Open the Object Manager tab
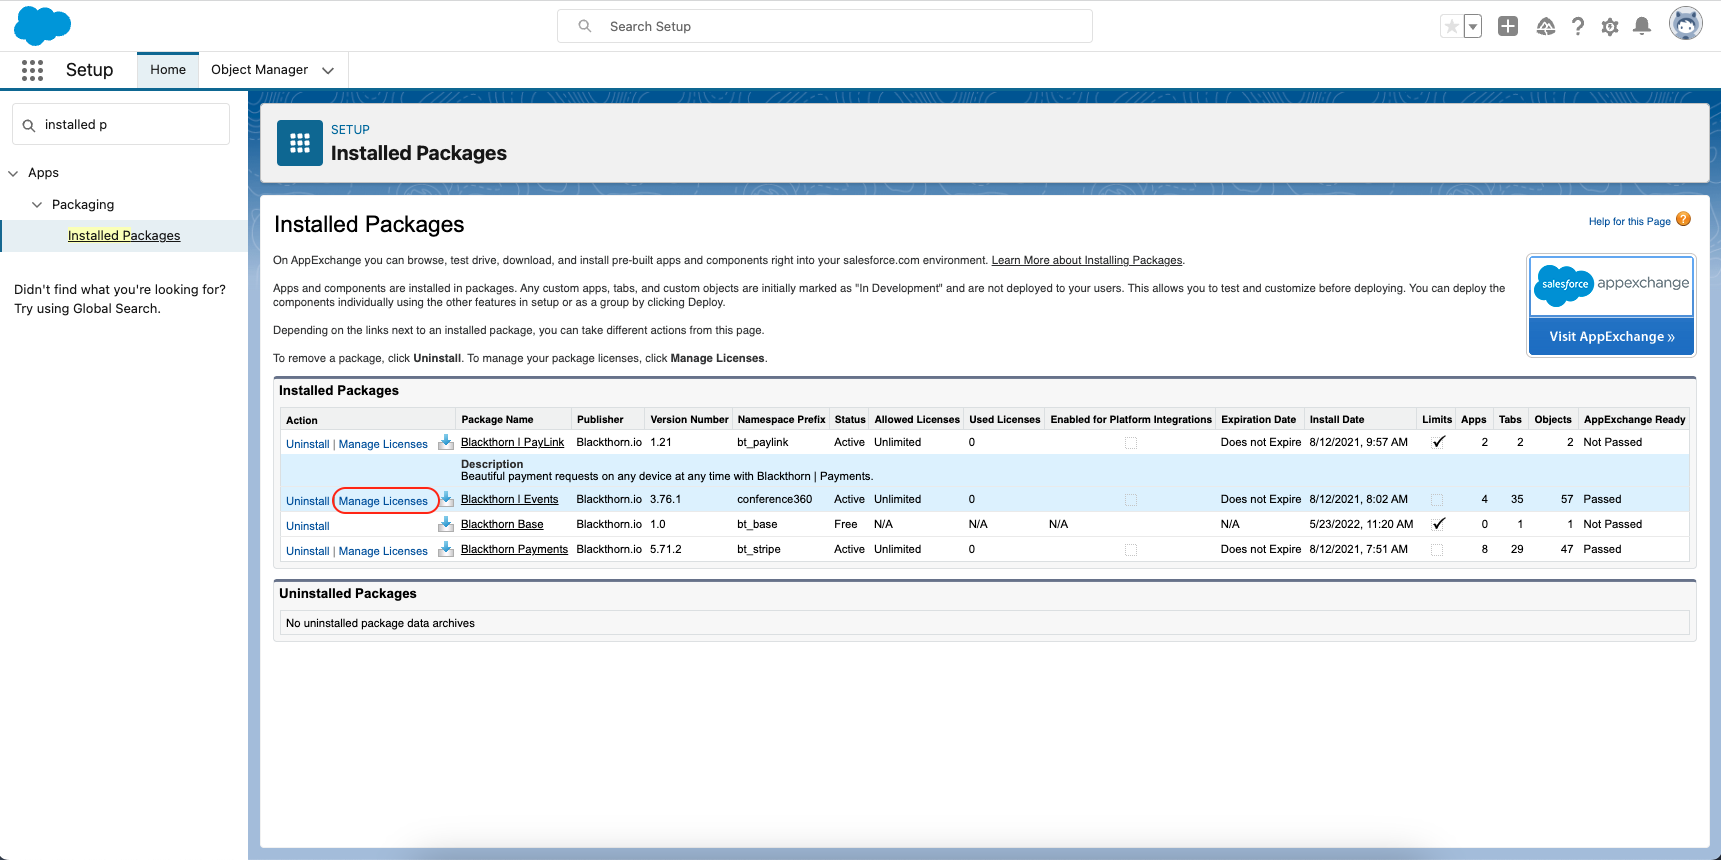The width and height of the screenshot is (1721, 860). click(x=259, y=70)
